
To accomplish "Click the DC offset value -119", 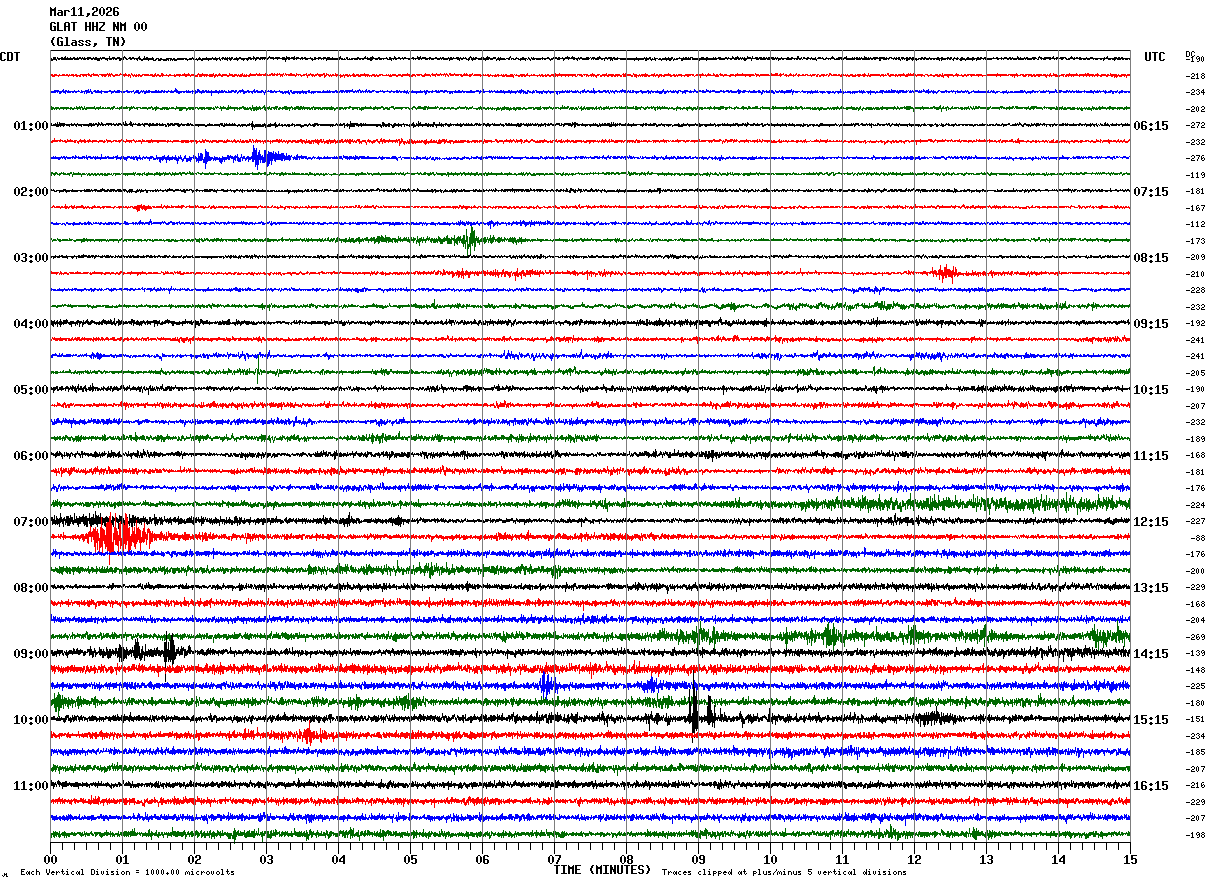I will point(1196,175).
